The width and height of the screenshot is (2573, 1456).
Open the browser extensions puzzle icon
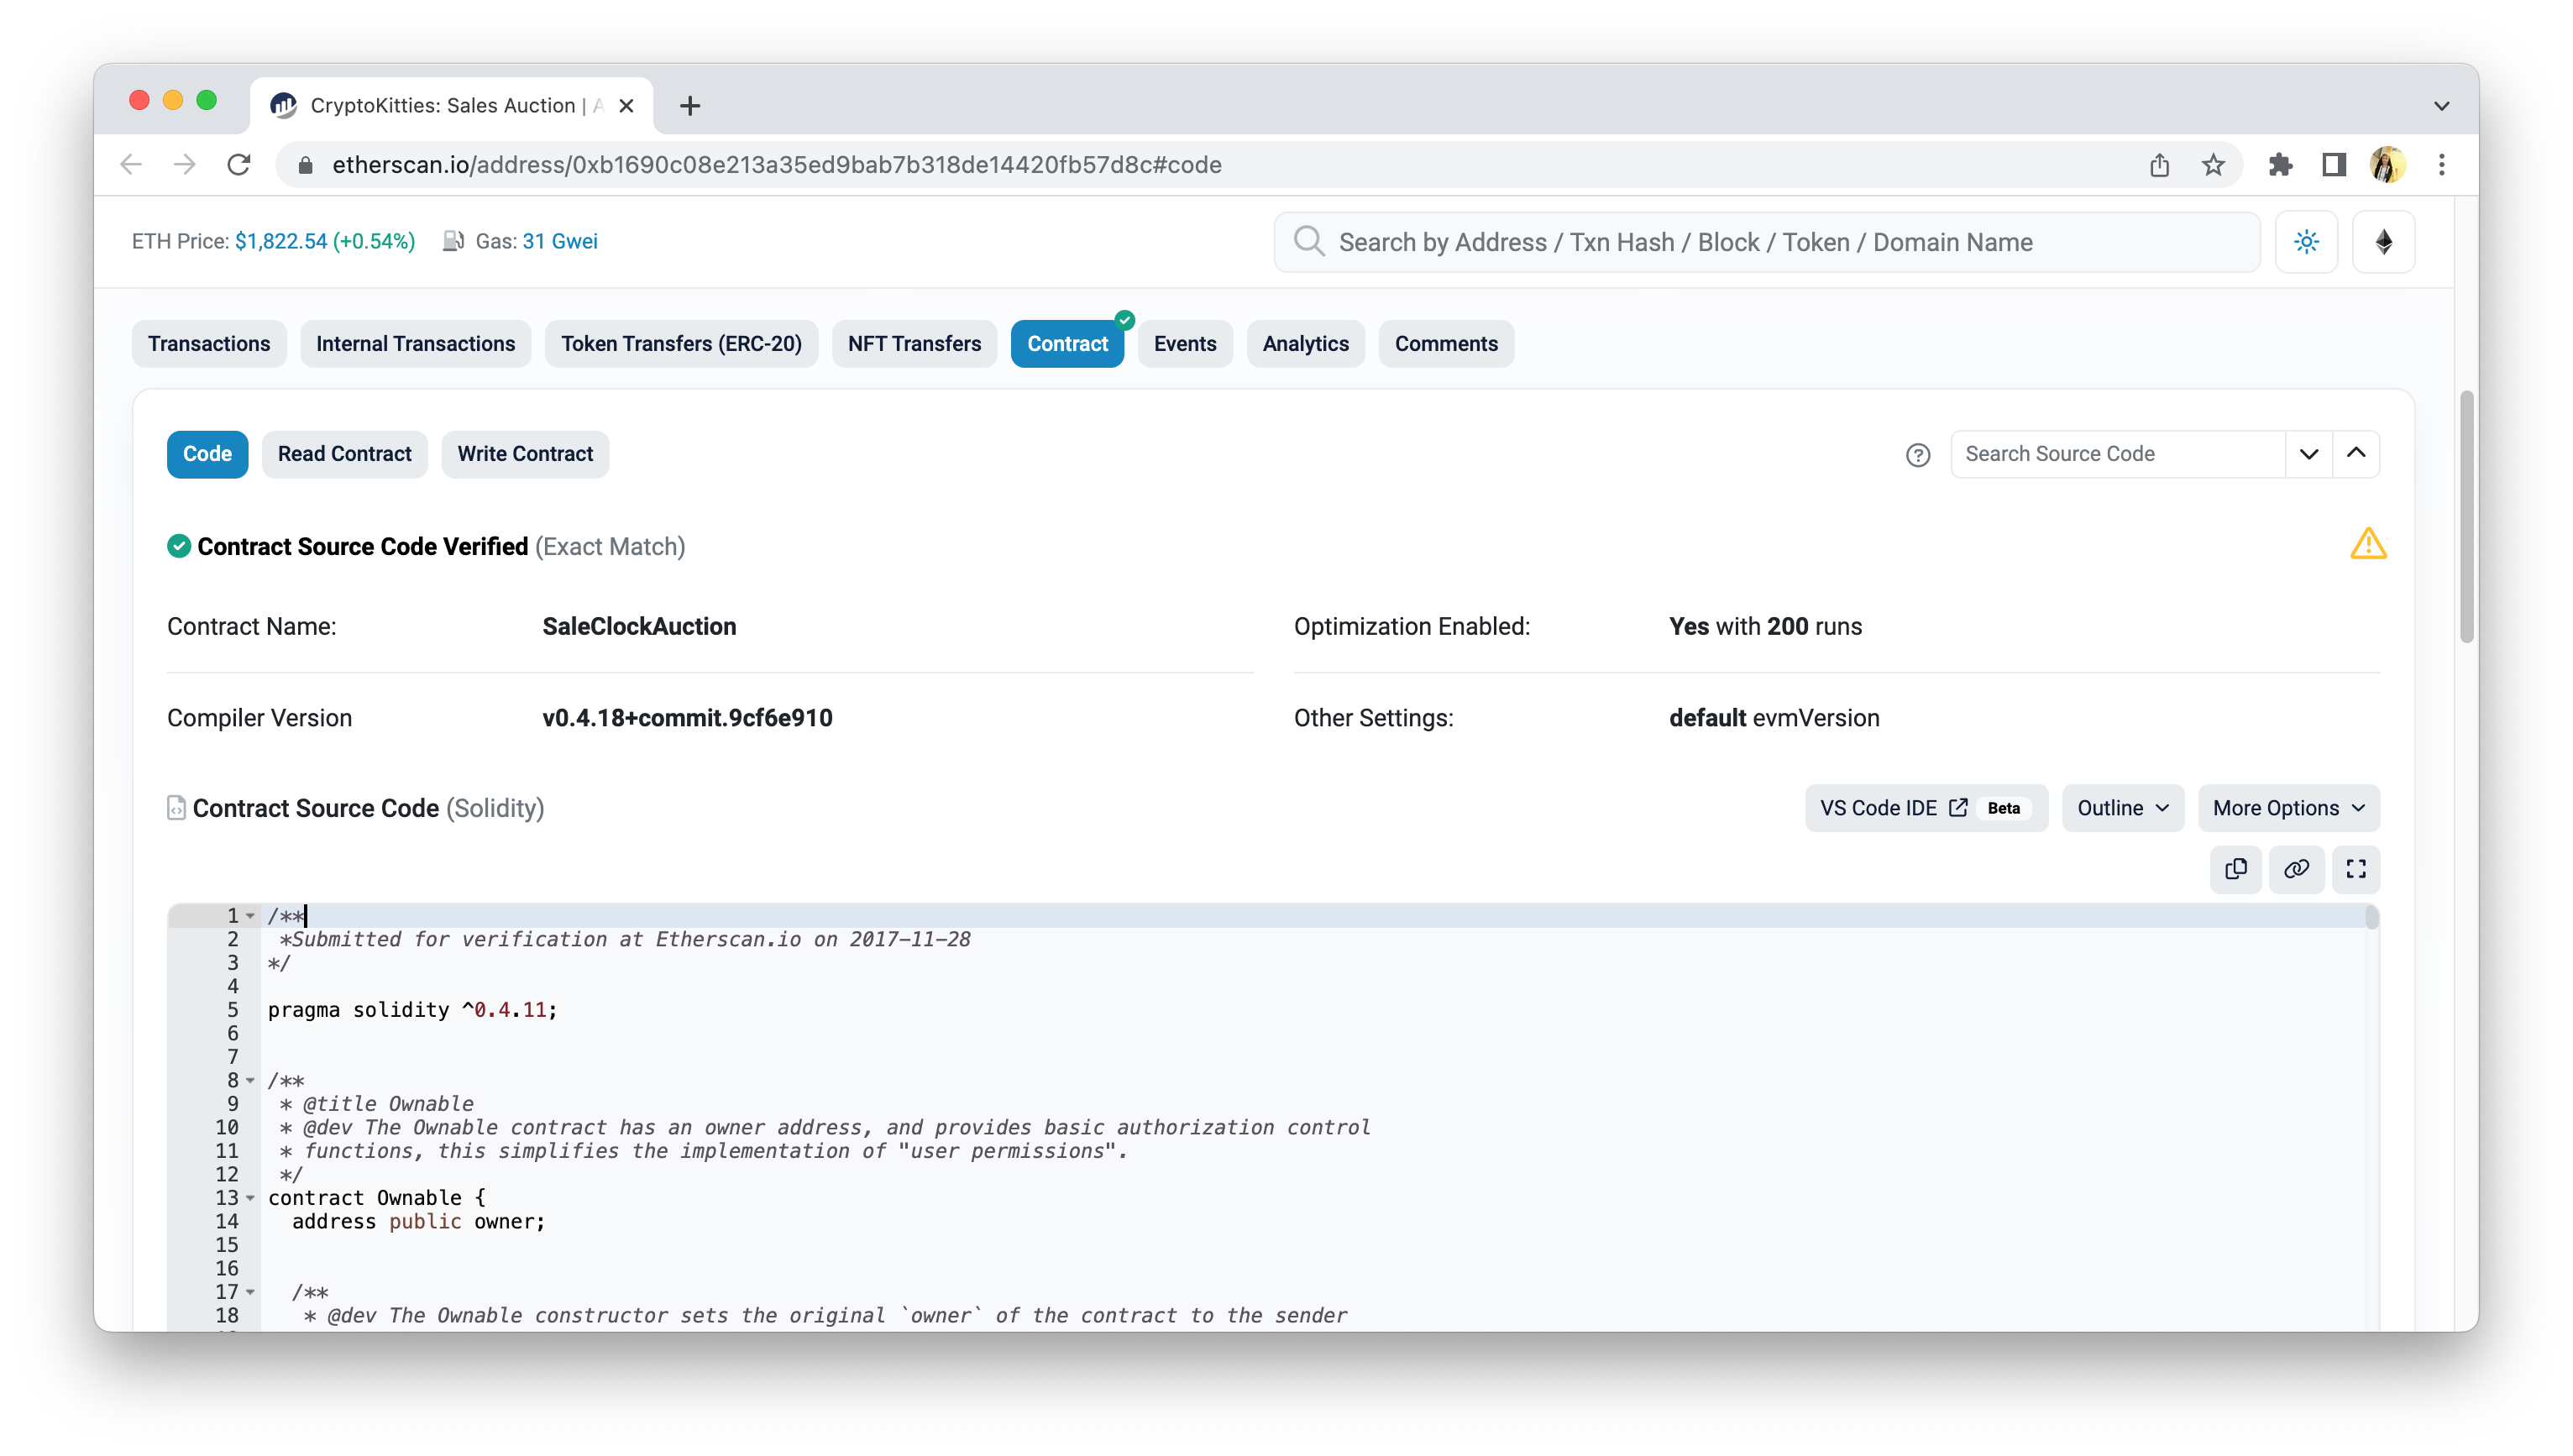pos(2280,165)
